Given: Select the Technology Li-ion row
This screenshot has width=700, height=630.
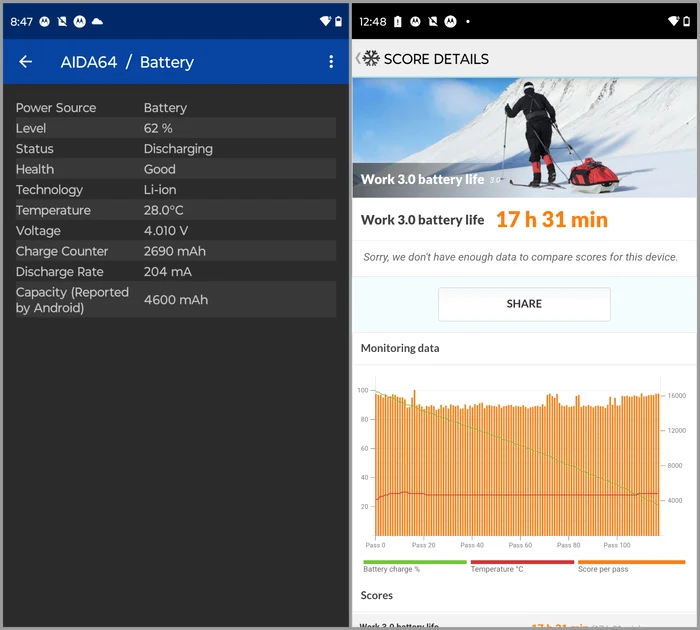Looking at the screenshot, I should tap(176, 190).
